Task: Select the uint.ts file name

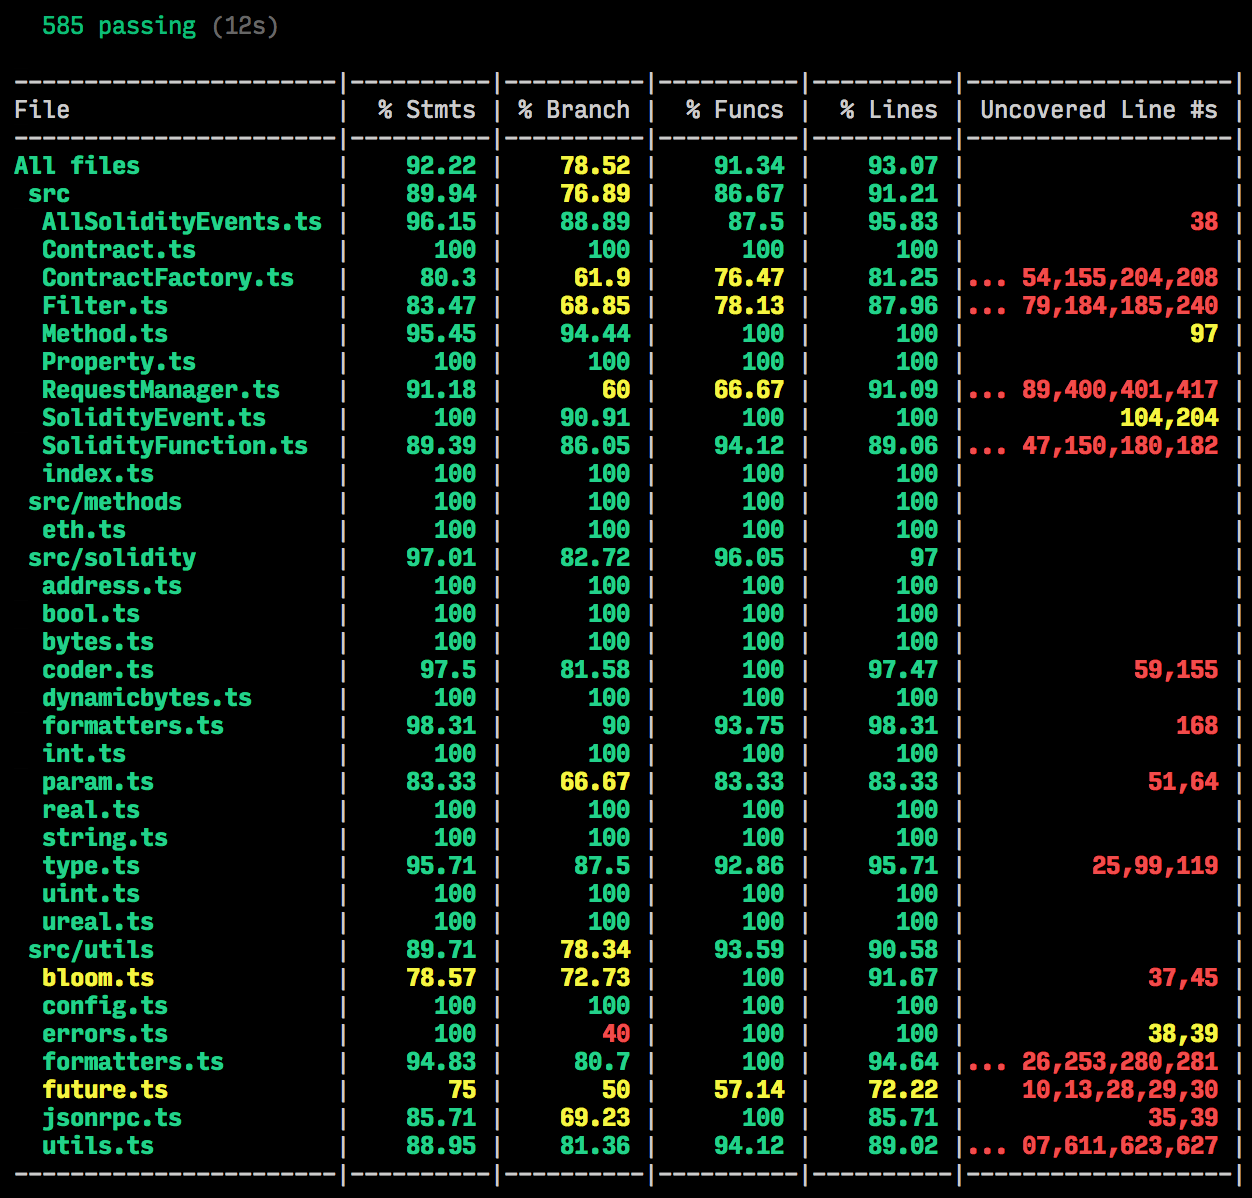Action: click(91, 893)
